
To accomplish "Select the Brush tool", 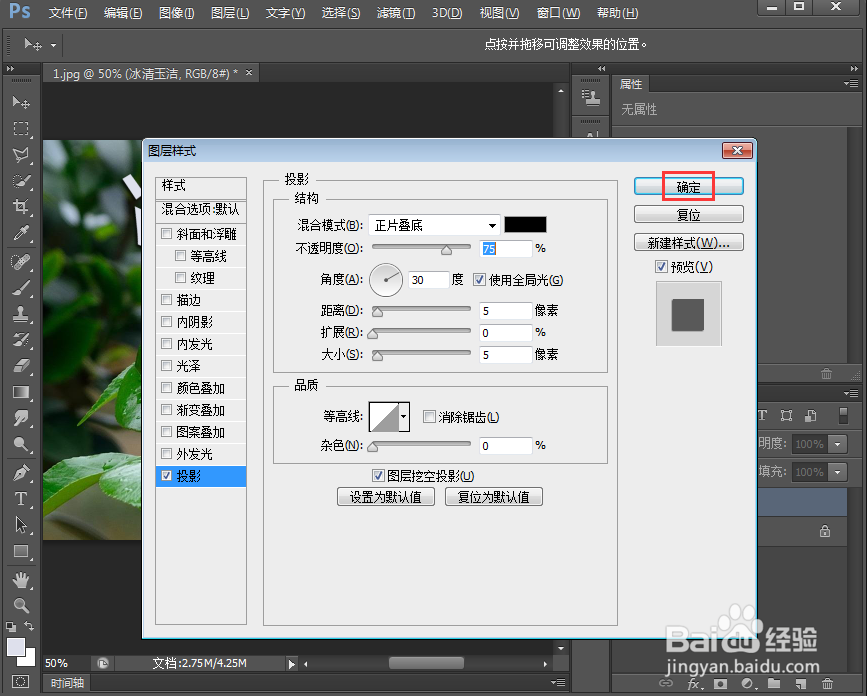I will pos(21,287).
